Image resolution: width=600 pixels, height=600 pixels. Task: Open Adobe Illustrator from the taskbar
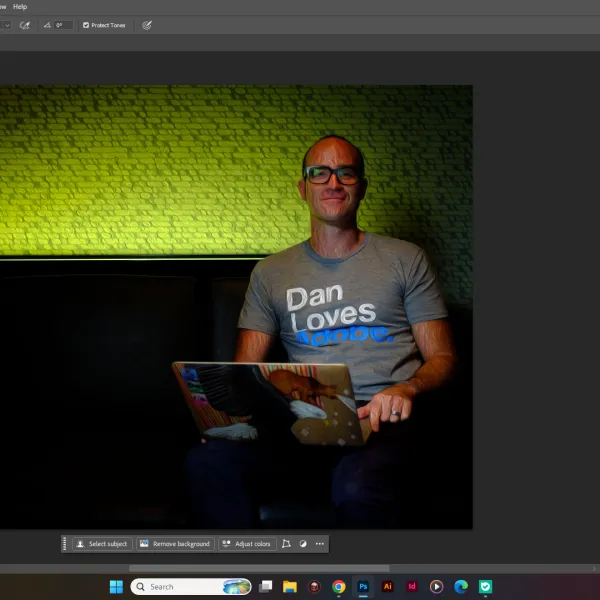(388, 586)
